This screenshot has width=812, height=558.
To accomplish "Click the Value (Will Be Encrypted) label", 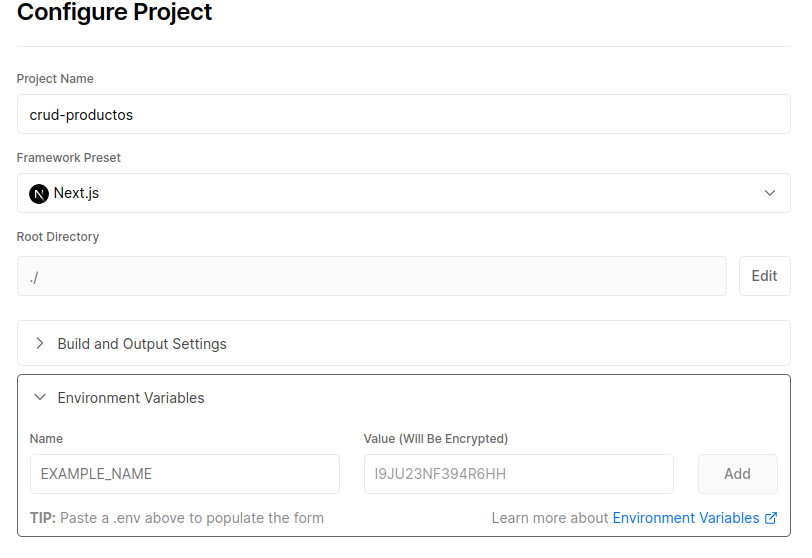I will coord(436,439).
